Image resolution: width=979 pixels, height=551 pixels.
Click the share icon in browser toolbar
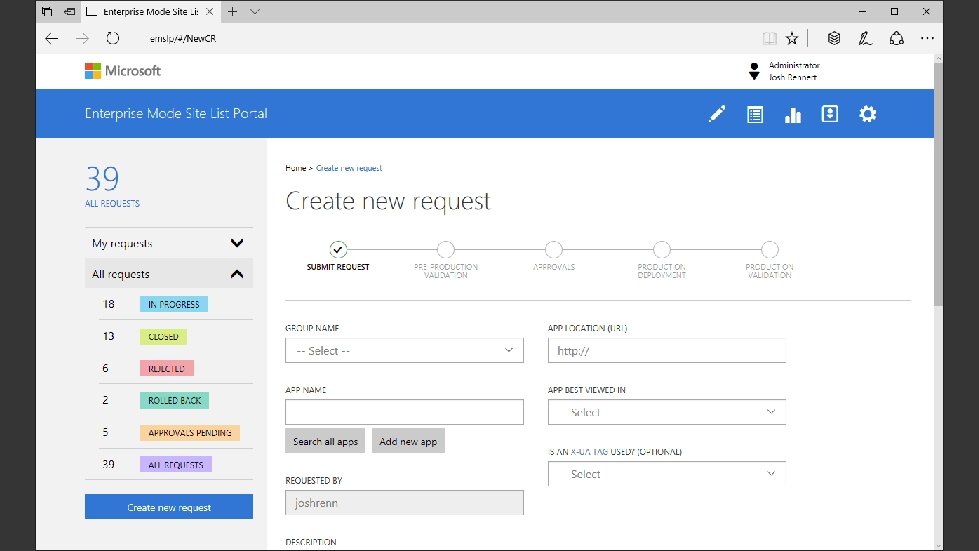897,39
